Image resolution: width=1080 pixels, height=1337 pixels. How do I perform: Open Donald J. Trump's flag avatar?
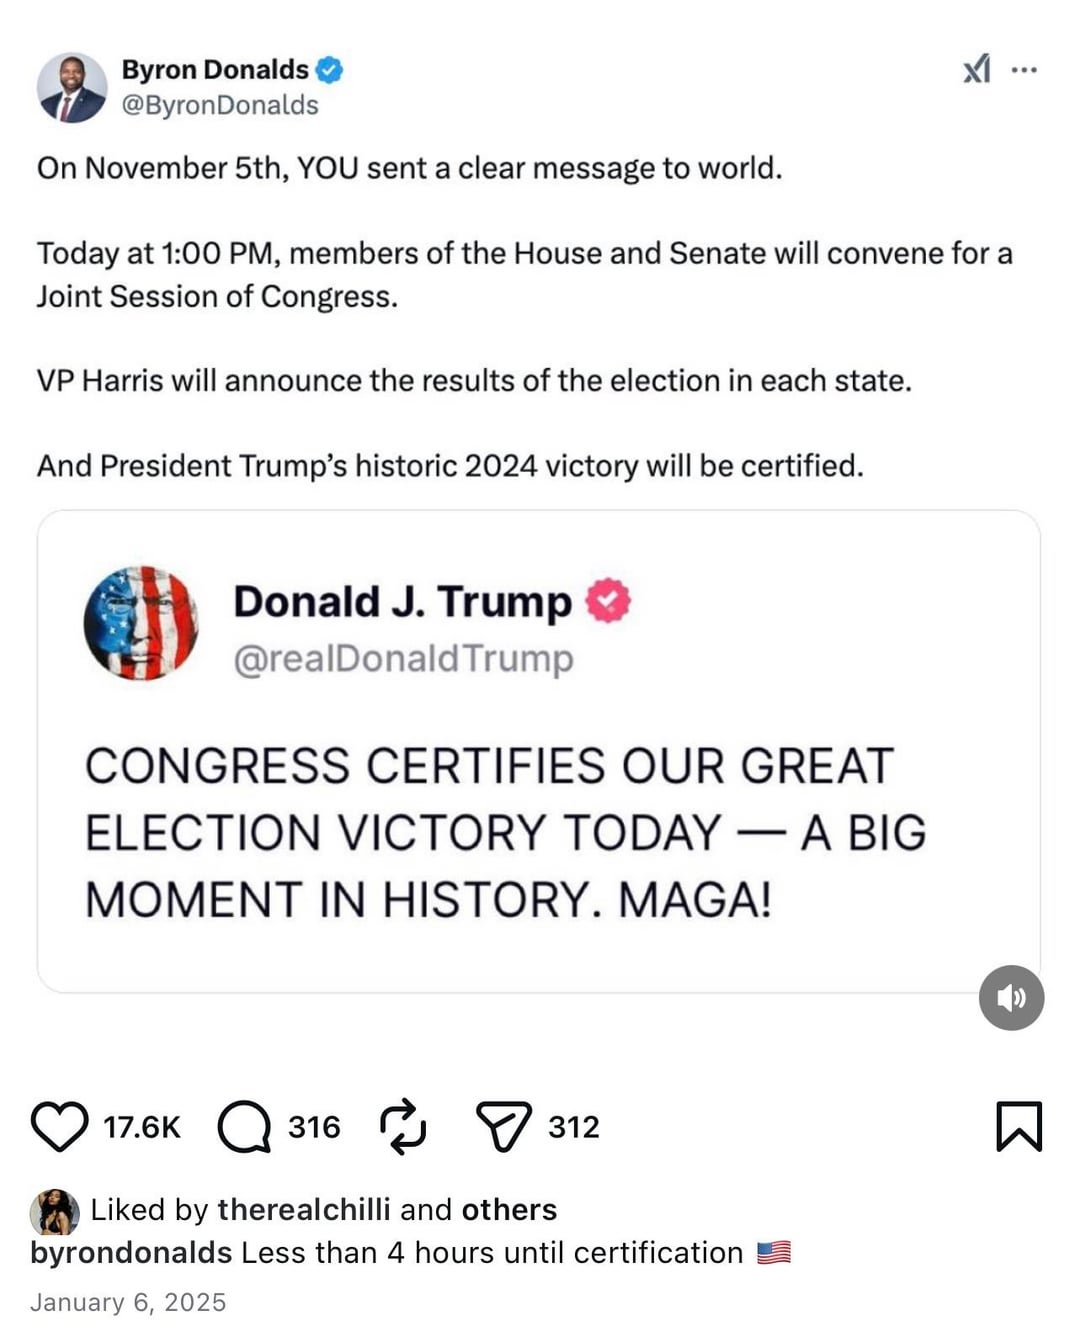[x=141, y=623]
